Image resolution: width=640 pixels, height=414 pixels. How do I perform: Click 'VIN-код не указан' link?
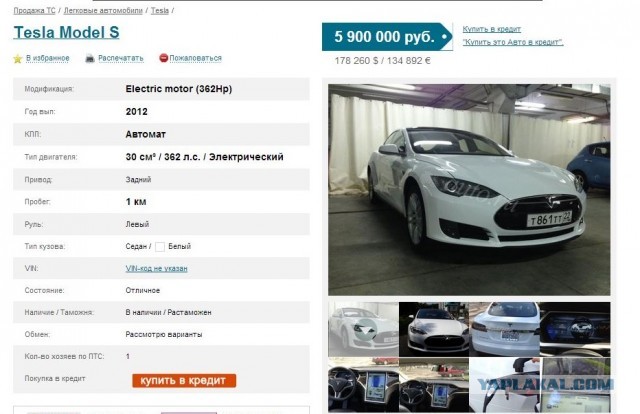click(x=156, y=268)
